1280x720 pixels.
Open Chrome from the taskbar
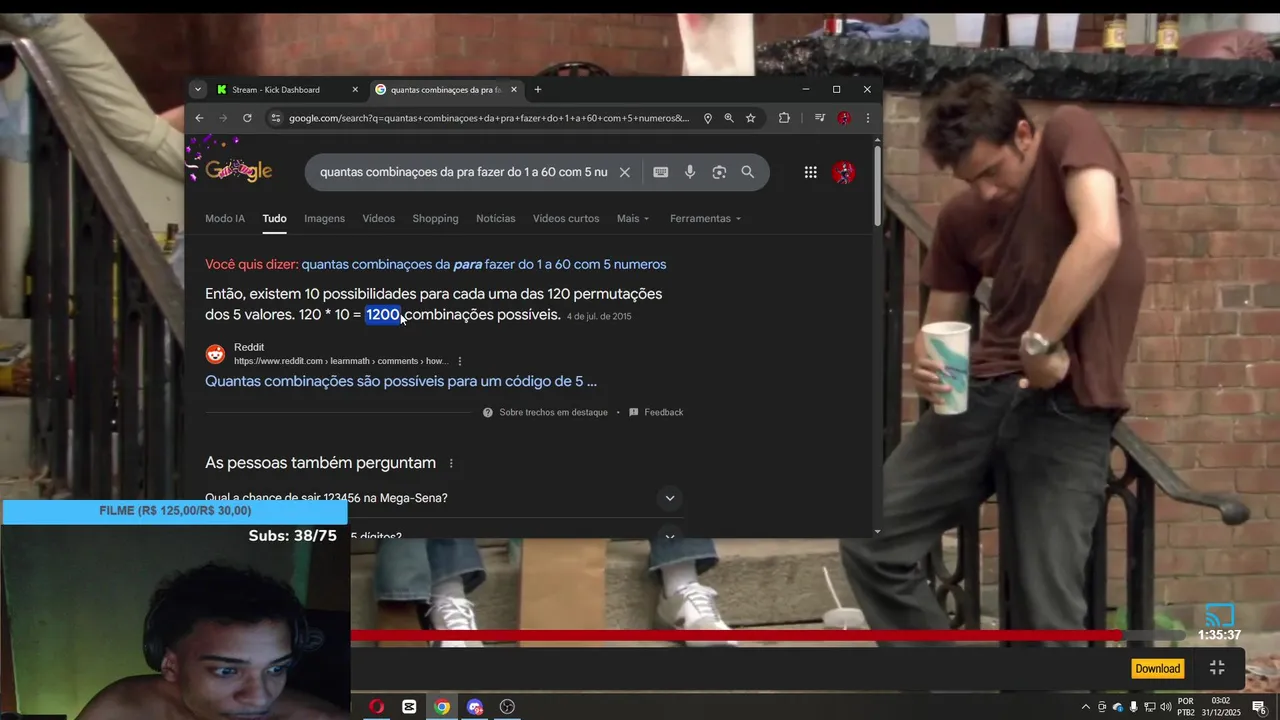[442, 707]
